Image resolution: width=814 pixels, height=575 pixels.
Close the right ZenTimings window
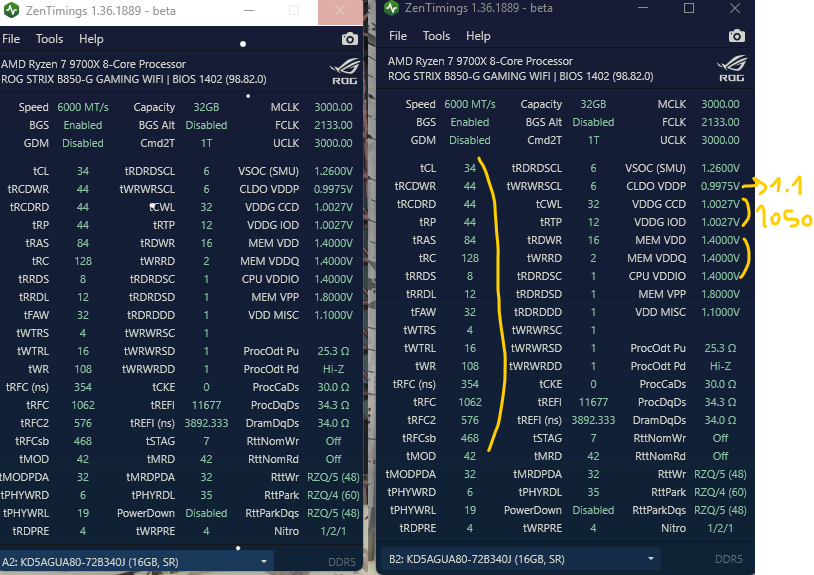(735, 8)
